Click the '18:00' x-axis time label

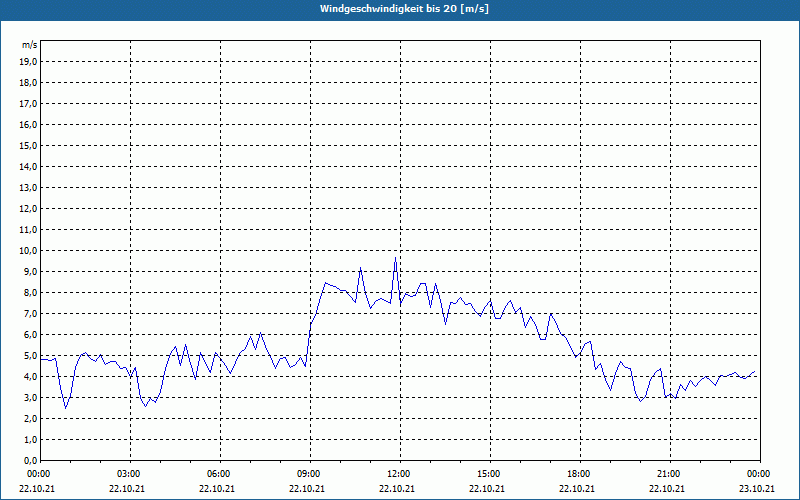tap(580, 474)
